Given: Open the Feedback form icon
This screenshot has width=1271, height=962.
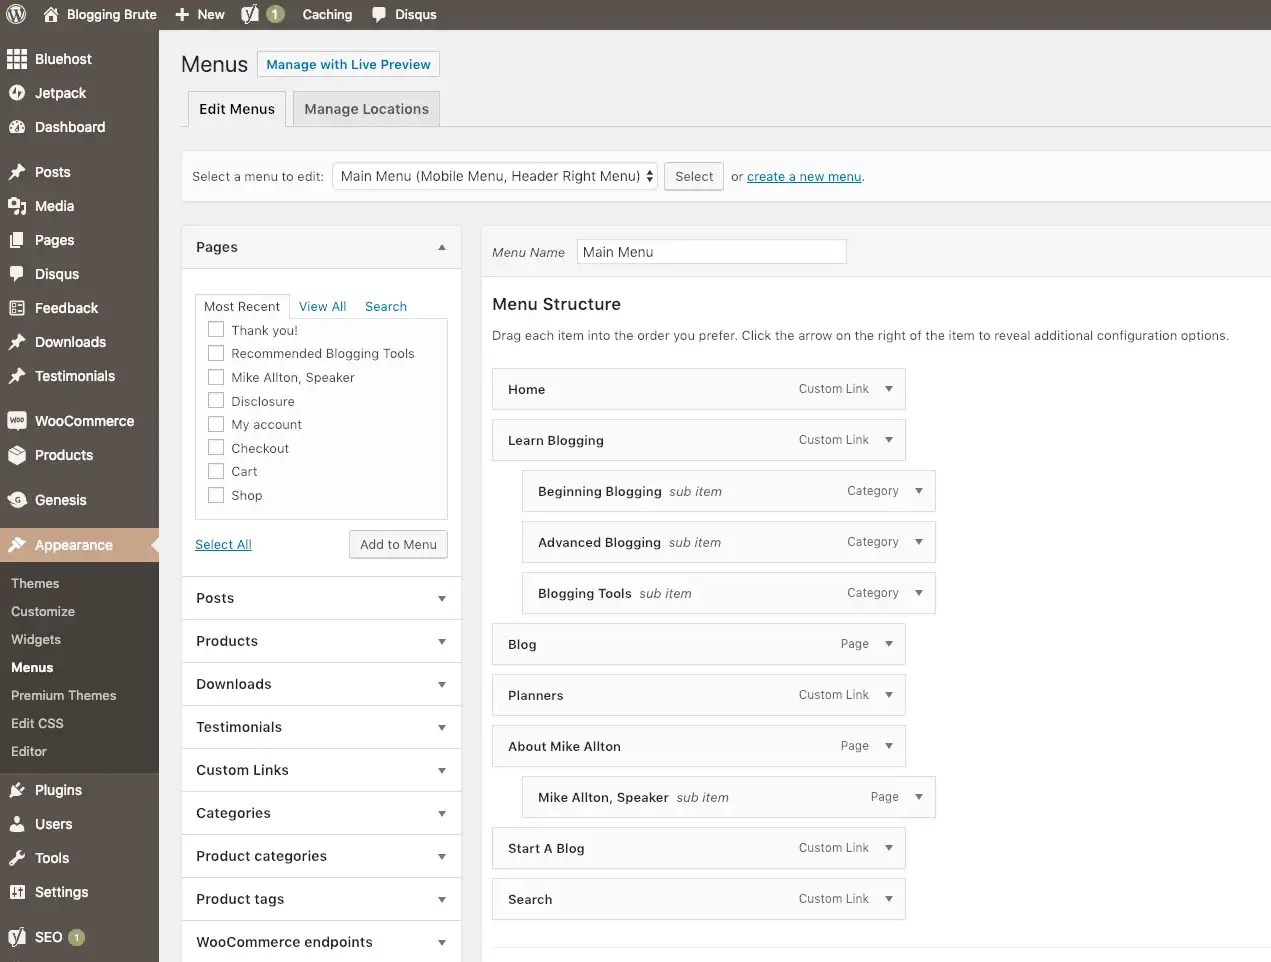Looking at the screenshot, I should coord(17,308).
